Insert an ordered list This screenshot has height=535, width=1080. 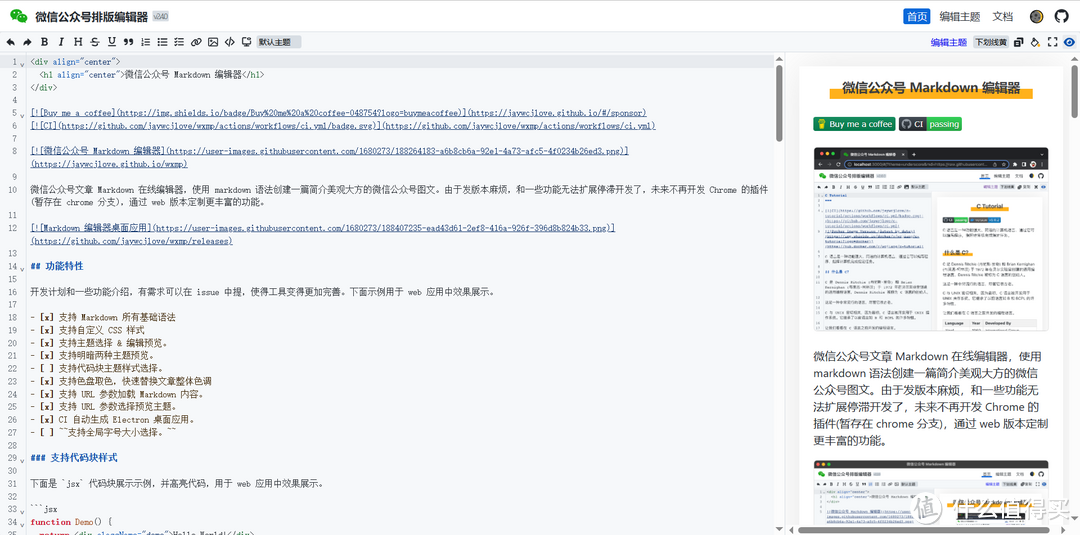pyautogui.click(x=145, y=42)
